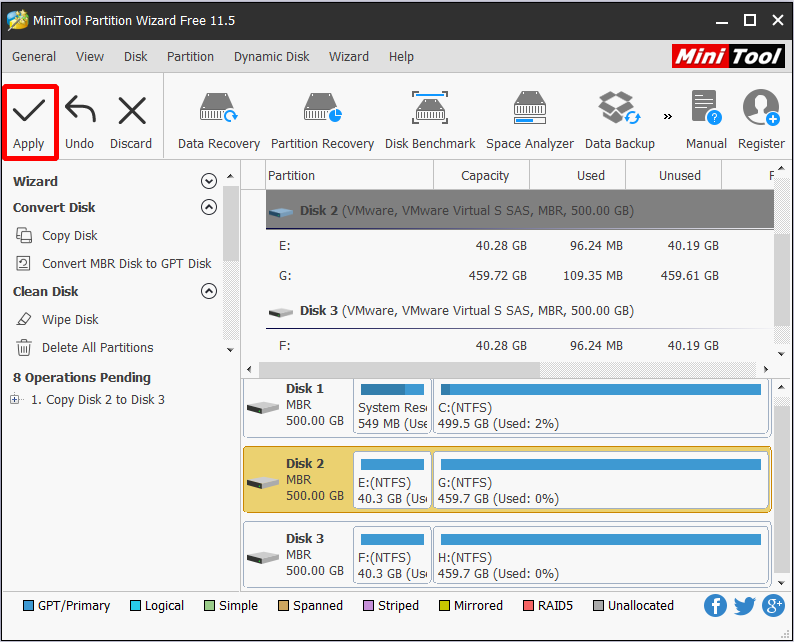Open the Help menu
The width and height of the screenshot is (794, 642).
click(x=401, y=57)
